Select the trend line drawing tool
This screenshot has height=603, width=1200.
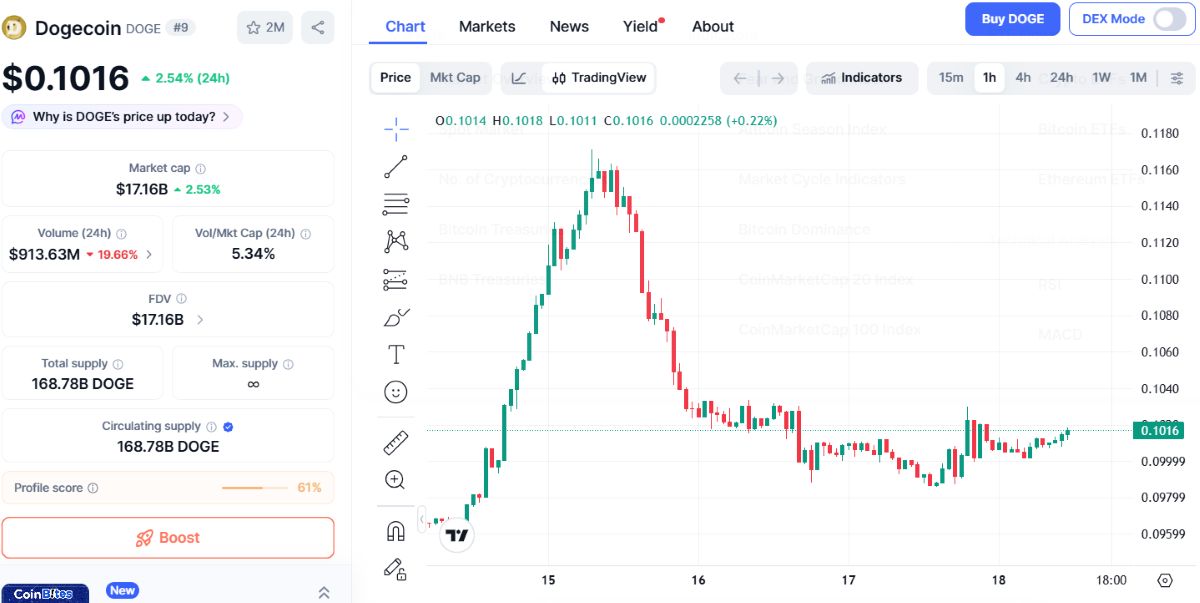click(x=396, y=166)
